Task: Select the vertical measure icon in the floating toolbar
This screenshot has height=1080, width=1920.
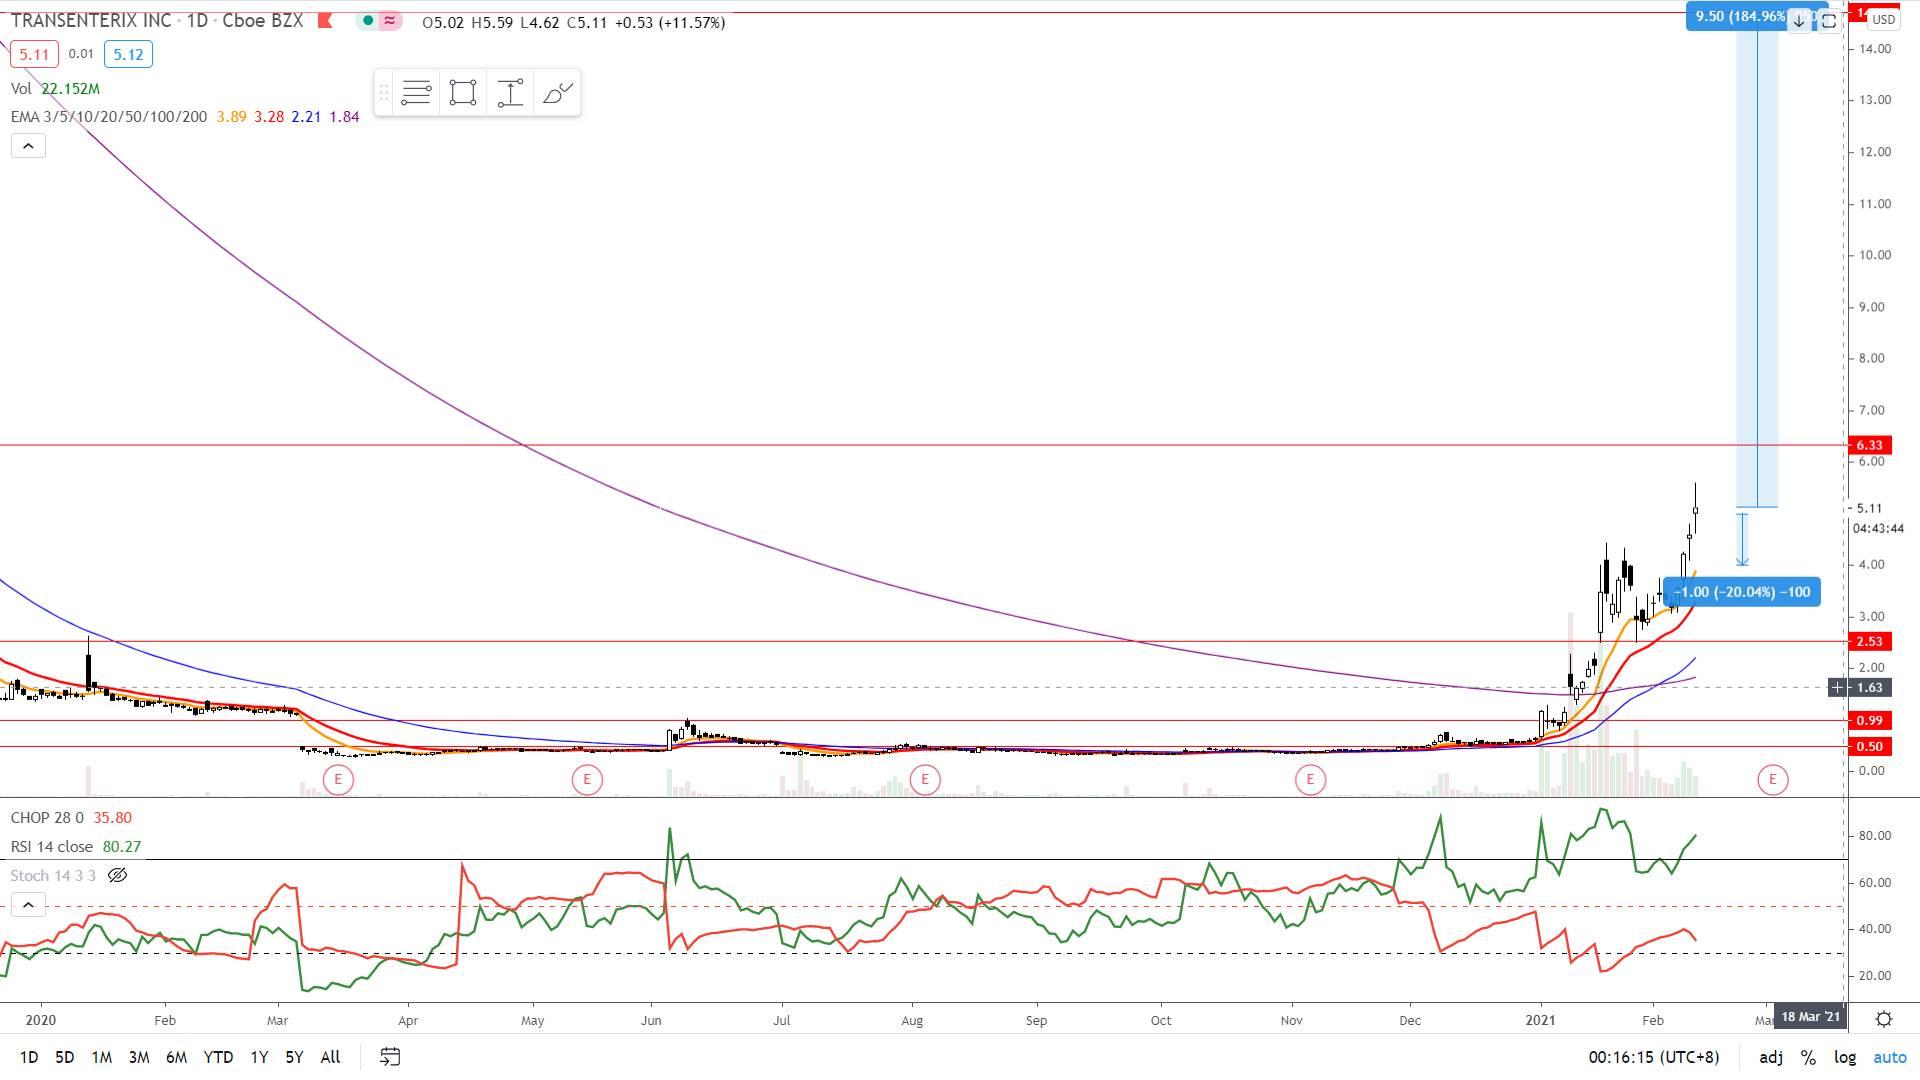Action: [510, 93]
